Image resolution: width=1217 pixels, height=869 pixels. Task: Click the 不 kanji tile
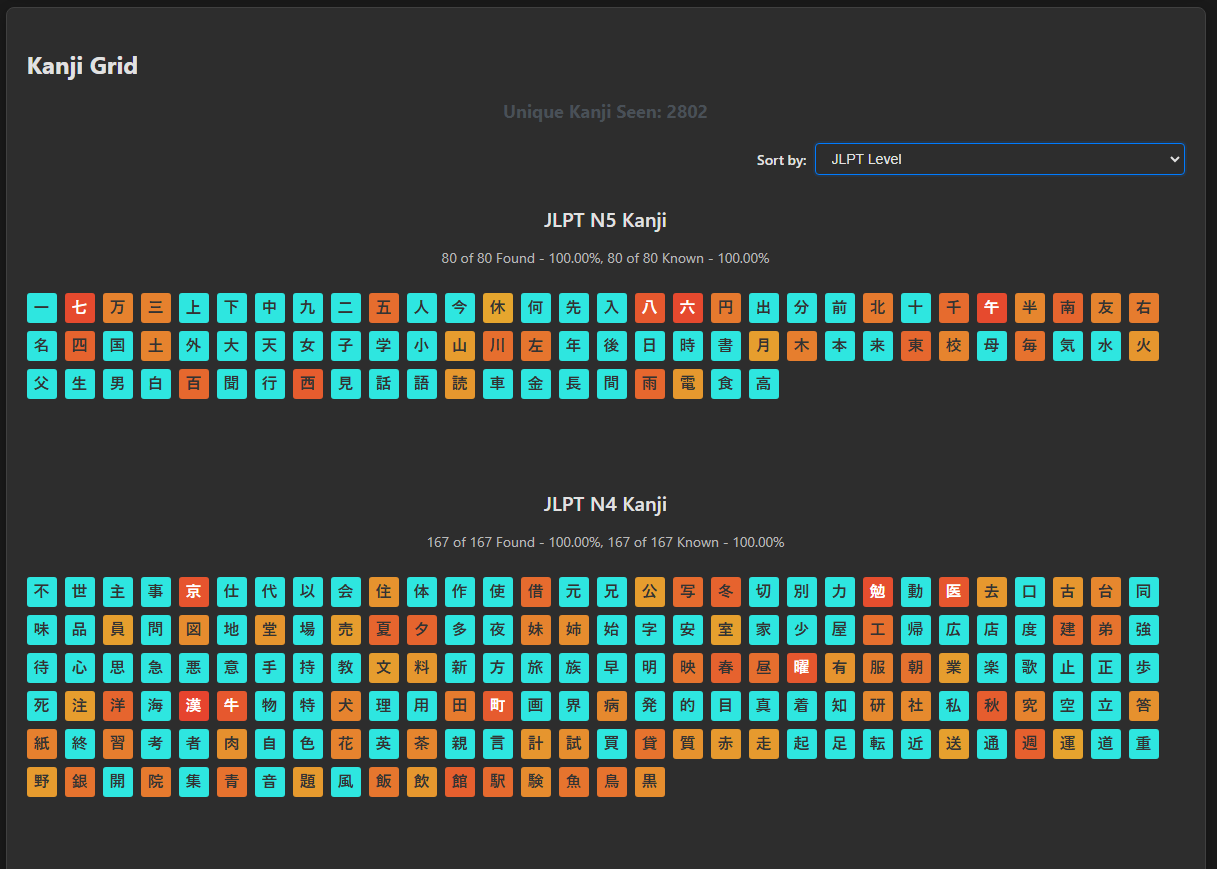point(42,592)
